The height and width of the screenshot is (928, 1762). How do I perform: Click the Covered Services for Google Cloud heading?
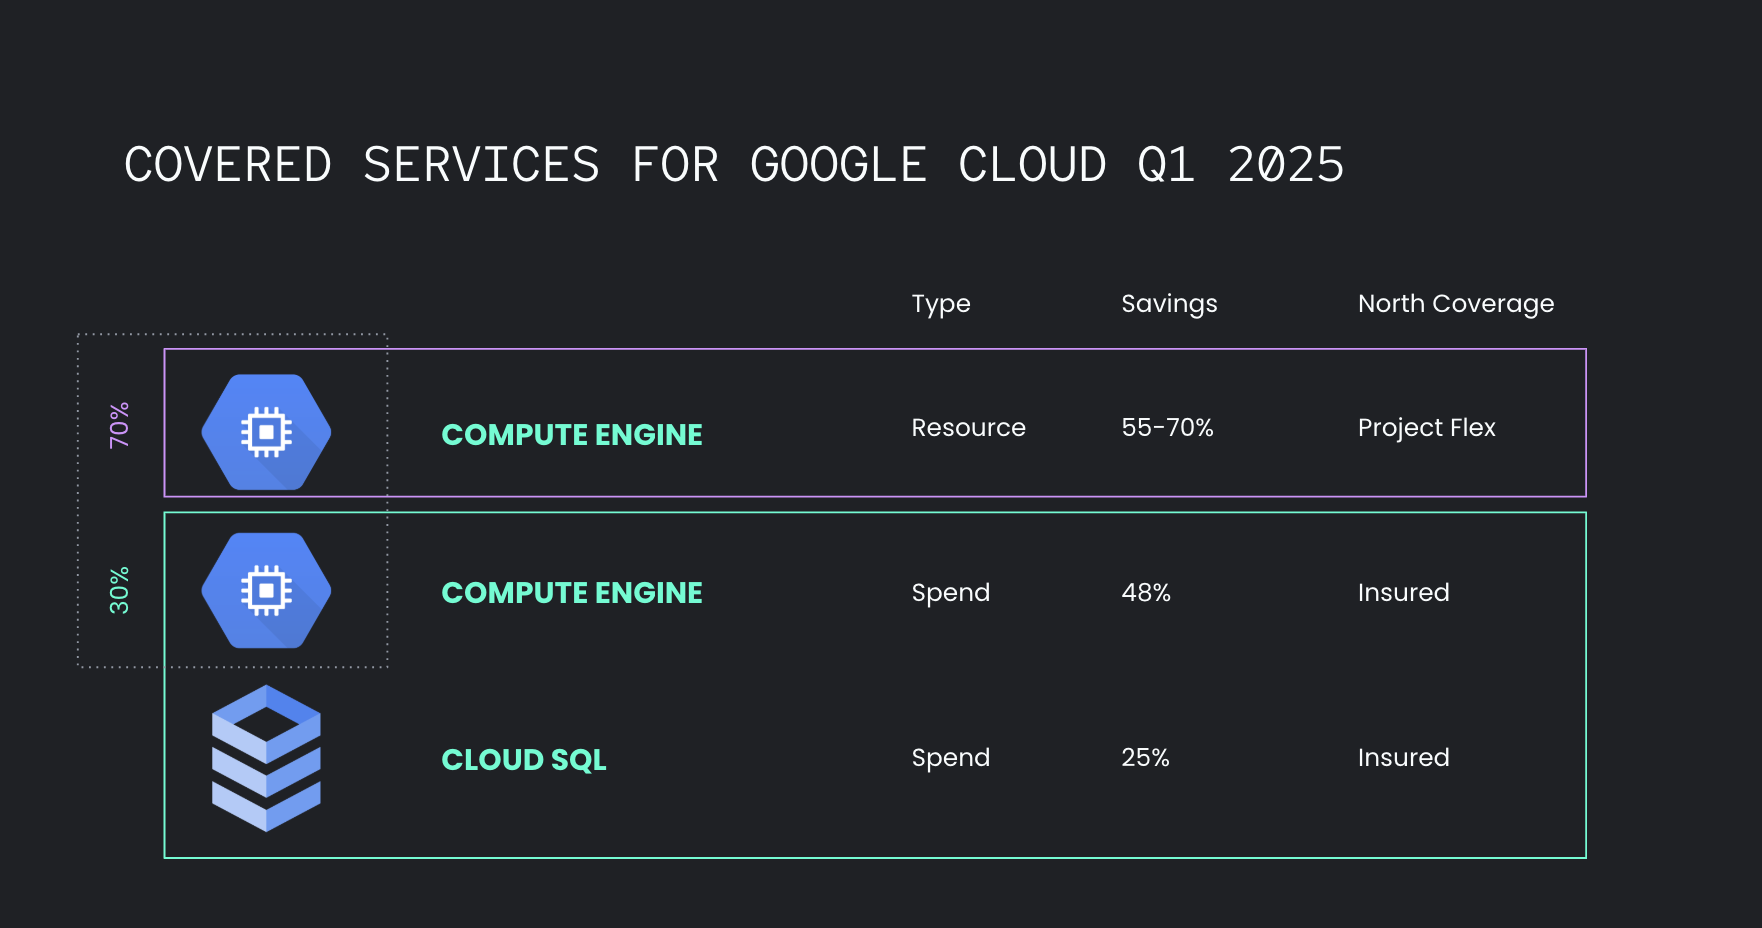pos(734,165)
